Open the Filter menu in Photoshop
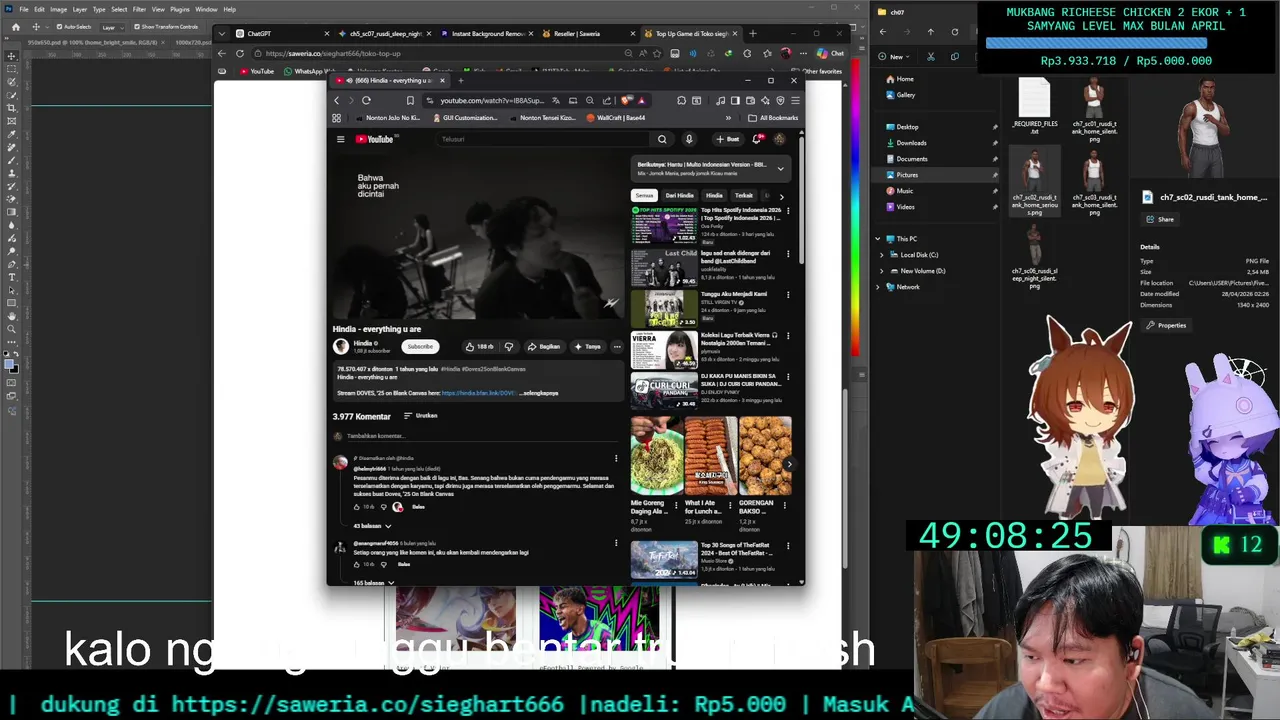The image size is (1280, 720). click(139, 9)
